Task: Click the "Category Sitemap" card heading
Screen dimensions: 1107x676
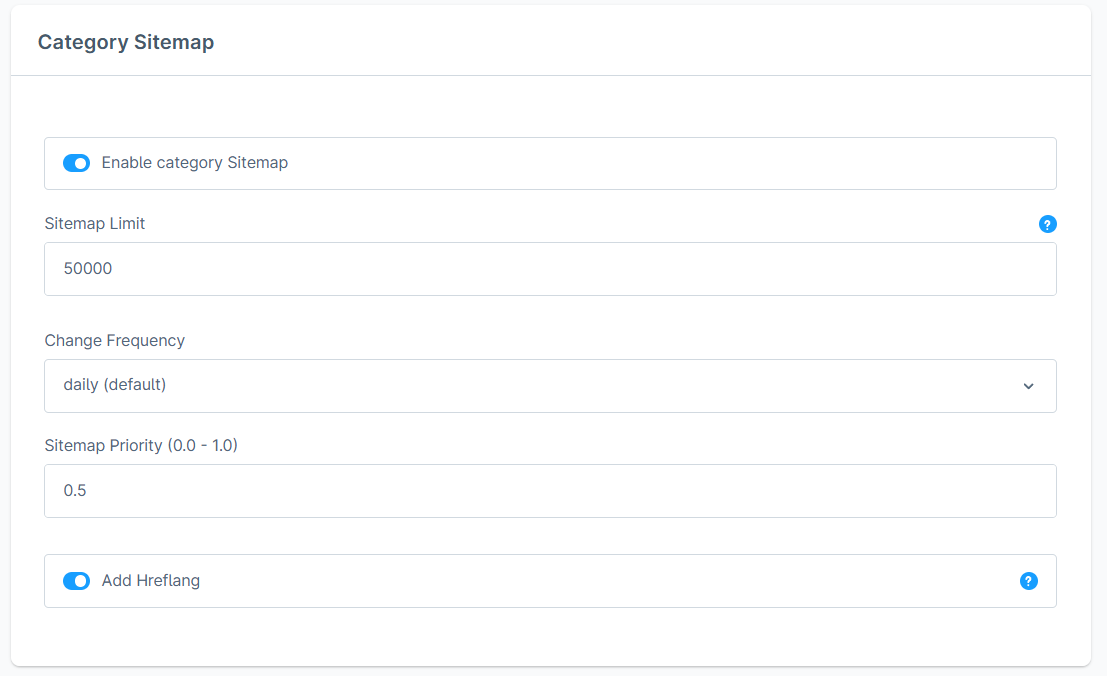Action: 126,43
